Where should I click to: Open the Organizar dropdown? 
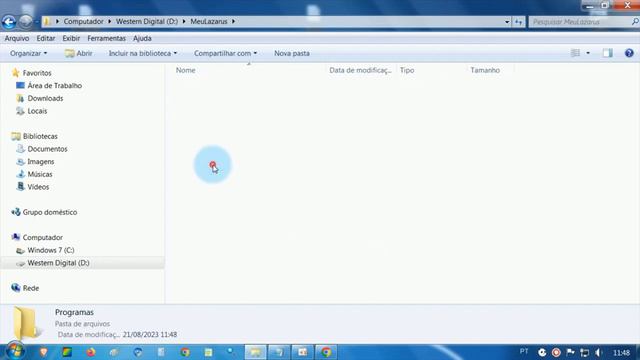[x=28, y=53]
